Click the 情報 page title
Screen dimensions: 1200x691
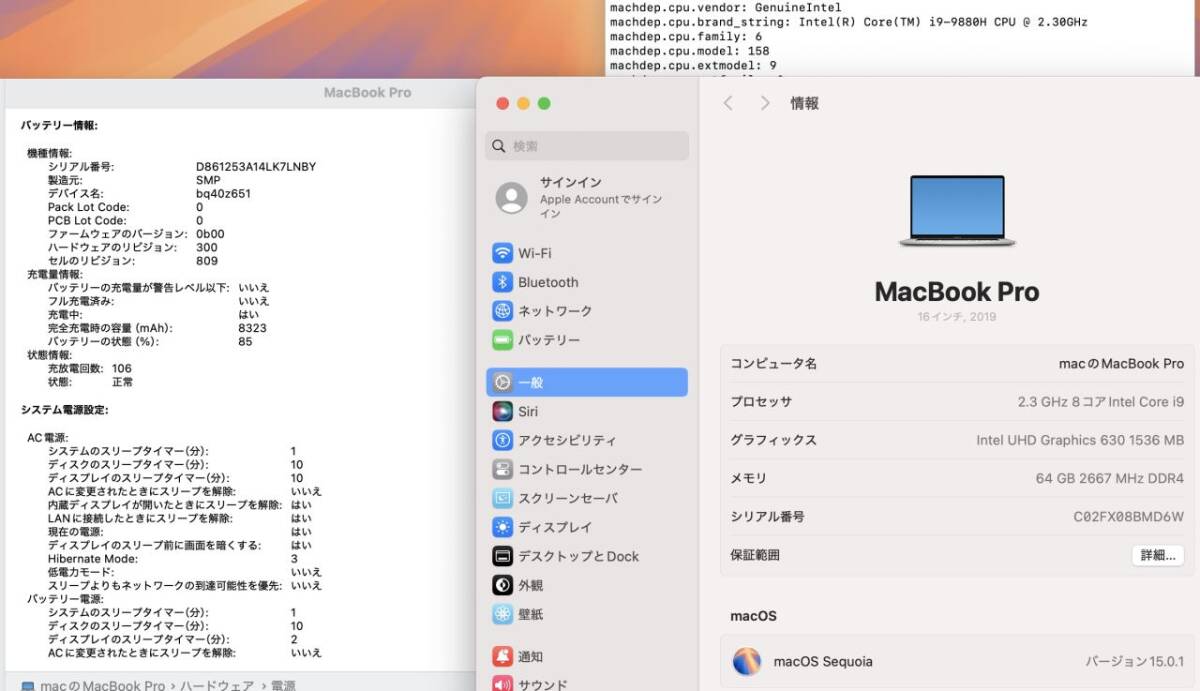(x=805, y=103)
